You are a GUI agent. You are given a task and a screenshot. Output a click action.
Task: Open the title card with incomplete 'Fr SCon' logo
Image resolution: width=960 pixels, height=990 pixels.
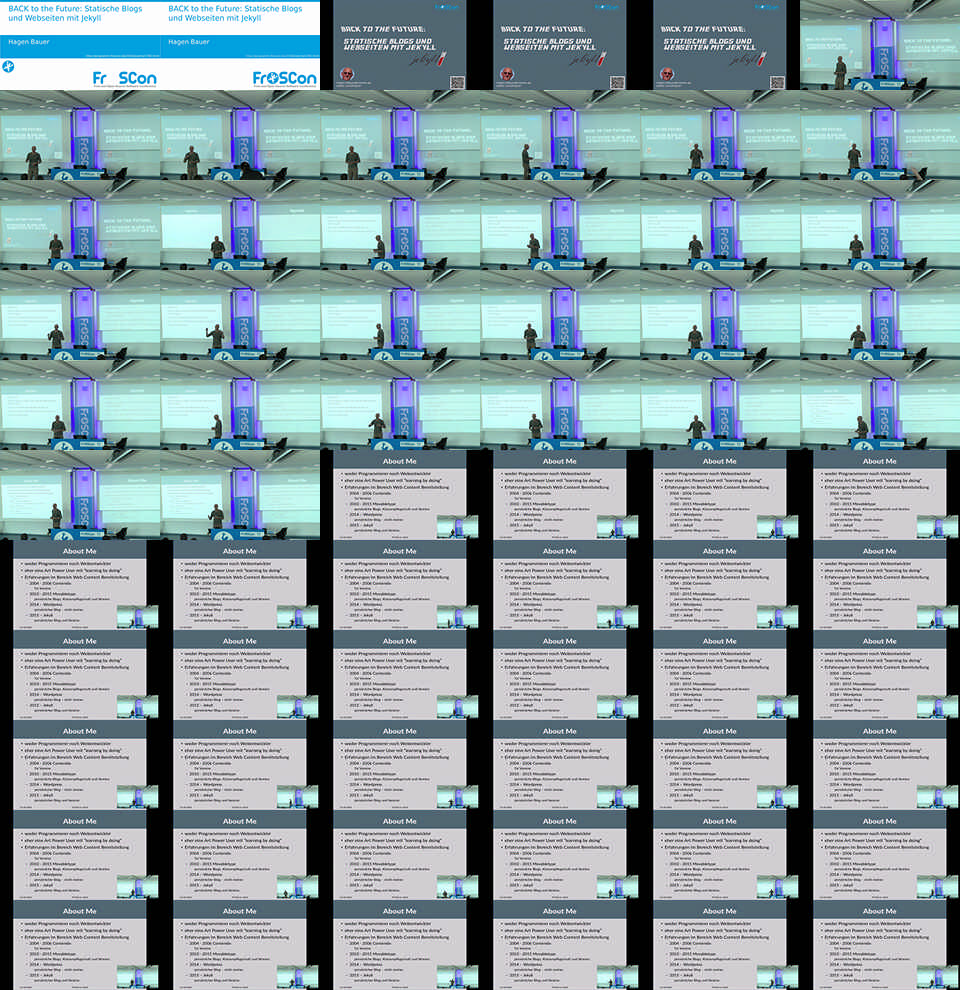pos(80,45)
